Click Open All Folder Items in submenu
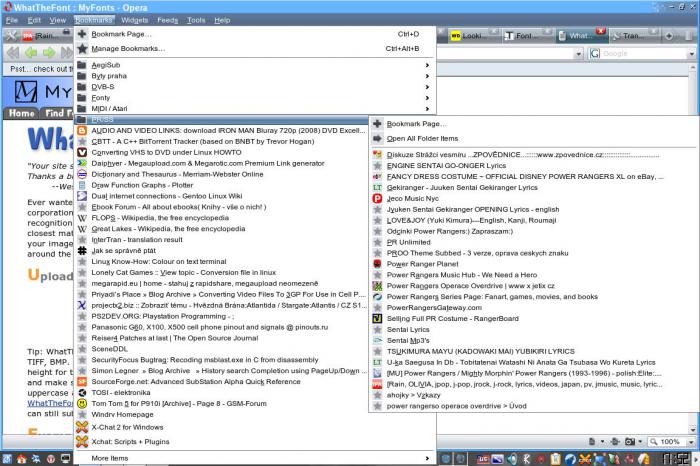Image resolution: width=700 pixels, height=466 pixels. [533, 138]
